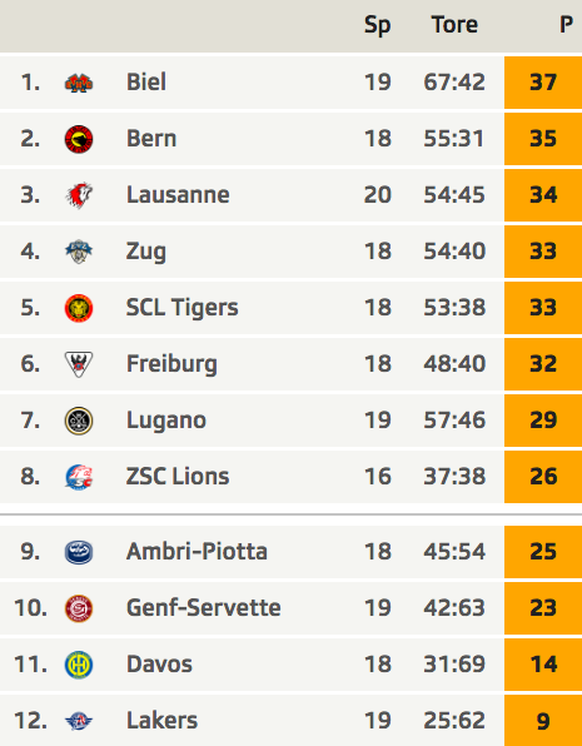Viewport: 582px width, 746px height.
Task: Click Biel's orange 37 points cell
Action: tap(543, 82)
